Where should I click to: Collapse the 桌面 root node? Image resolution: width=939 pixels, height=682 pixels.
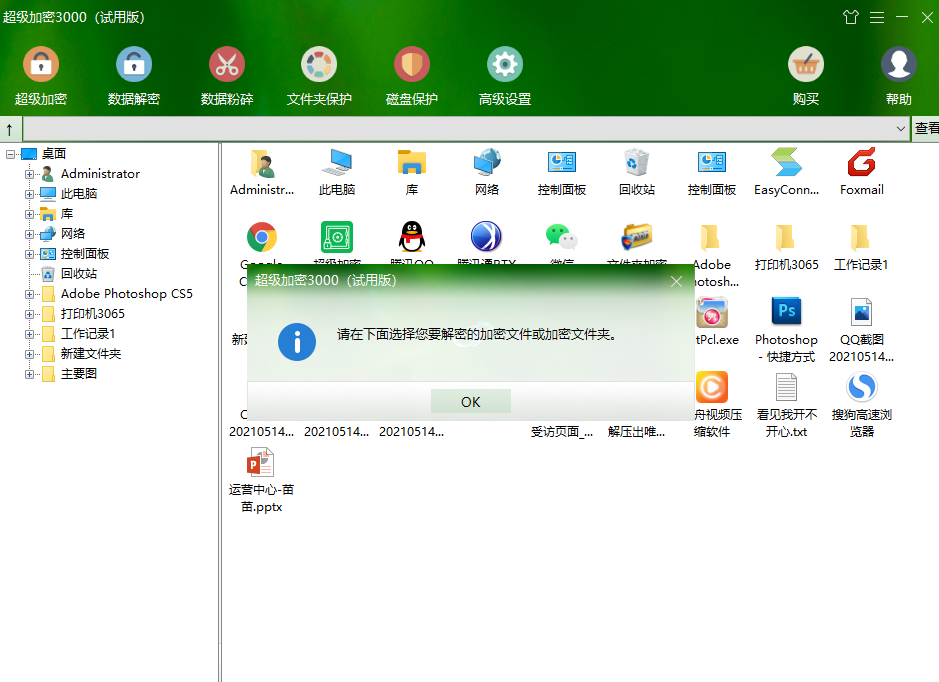[x=10, y=154]
